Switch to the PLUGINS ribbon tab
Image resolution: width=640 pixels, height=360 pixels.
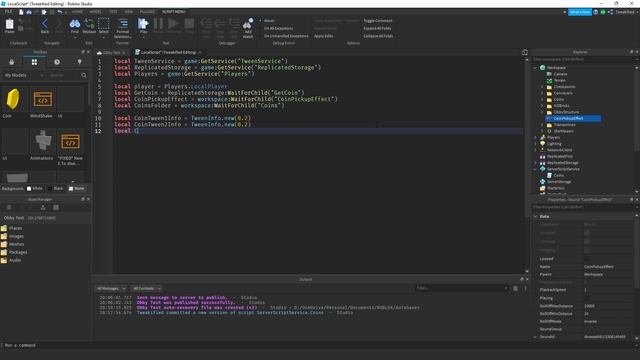pyautogui.click(x=147, y=12)
